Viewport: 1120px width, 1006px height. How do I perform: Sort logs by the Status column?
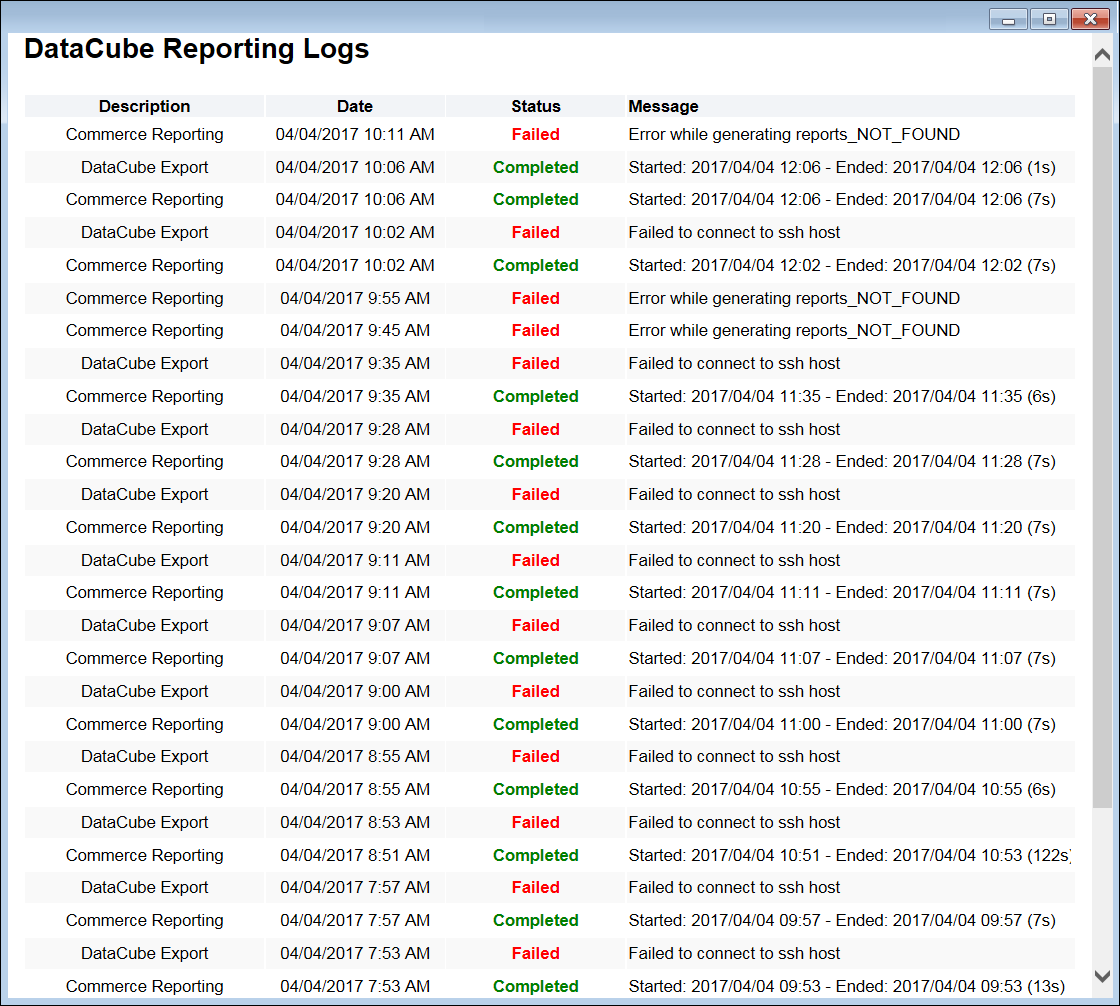point(535,106)
